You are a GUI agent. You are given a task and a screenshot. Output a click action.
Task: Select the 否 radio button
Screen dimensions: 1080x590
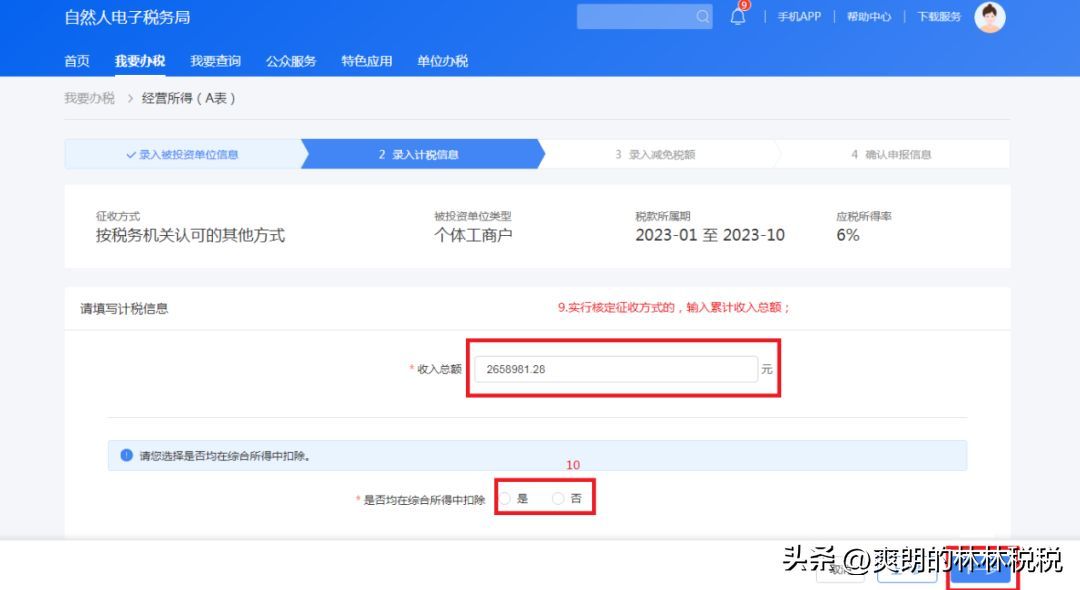point(559,497)
